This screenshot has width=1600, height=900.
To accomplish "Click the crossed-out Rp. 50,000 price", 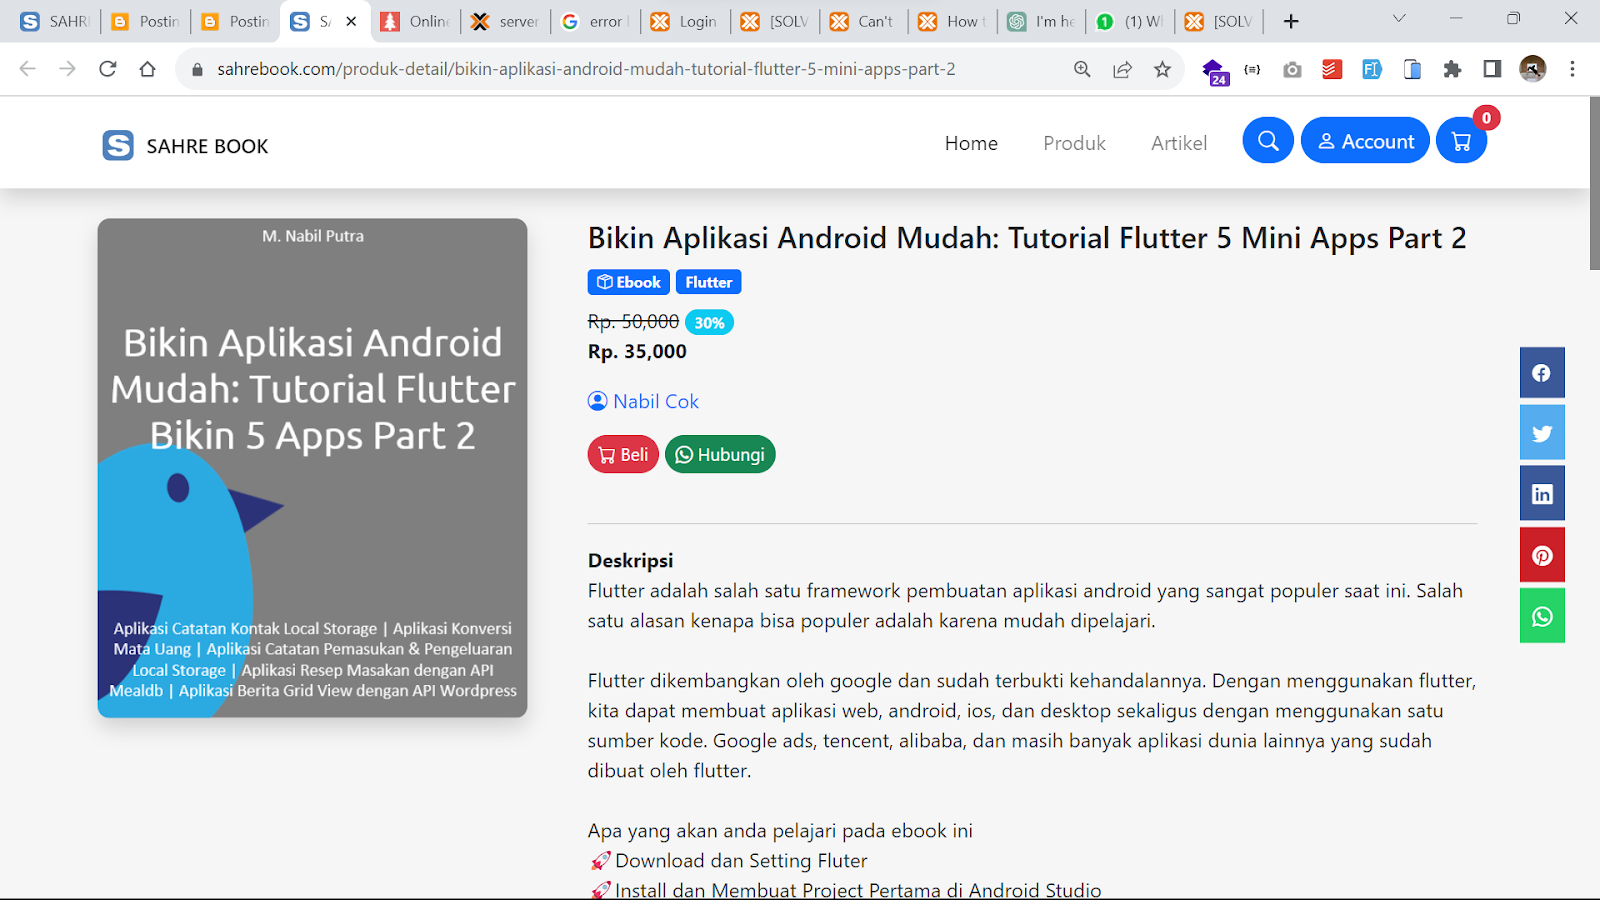I will (633, 321).
